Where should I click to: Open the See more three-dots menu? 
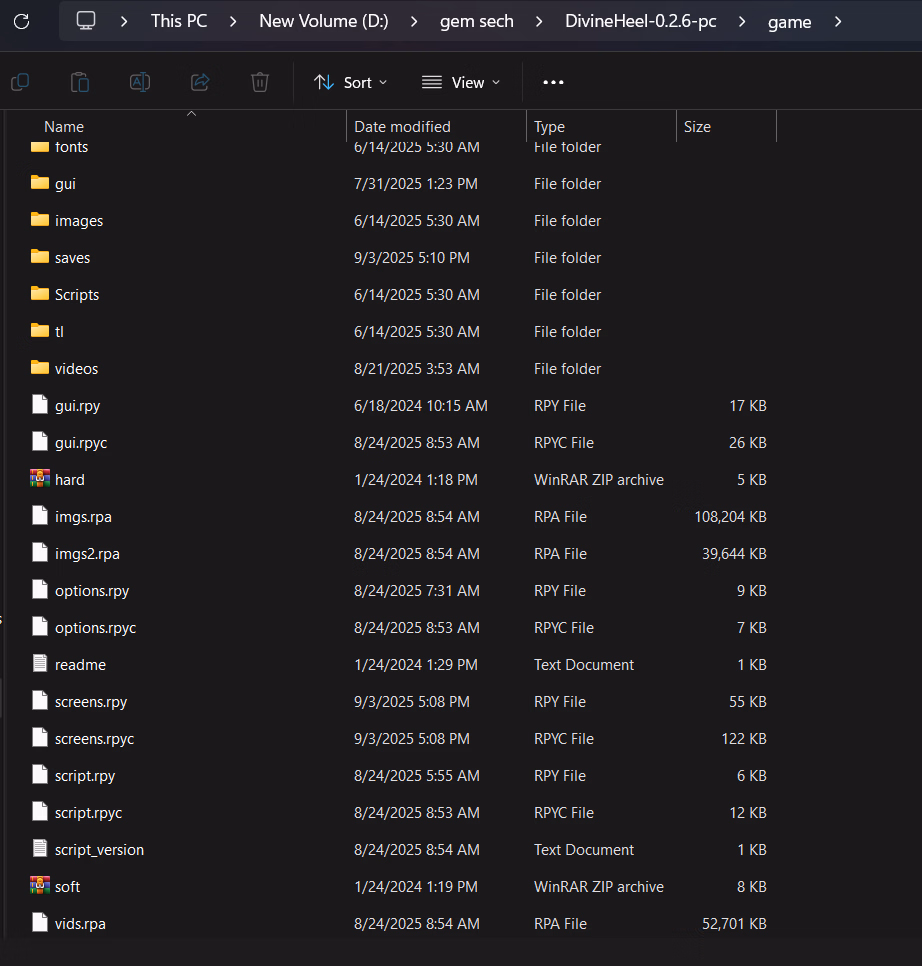click(x=553, y=82)
